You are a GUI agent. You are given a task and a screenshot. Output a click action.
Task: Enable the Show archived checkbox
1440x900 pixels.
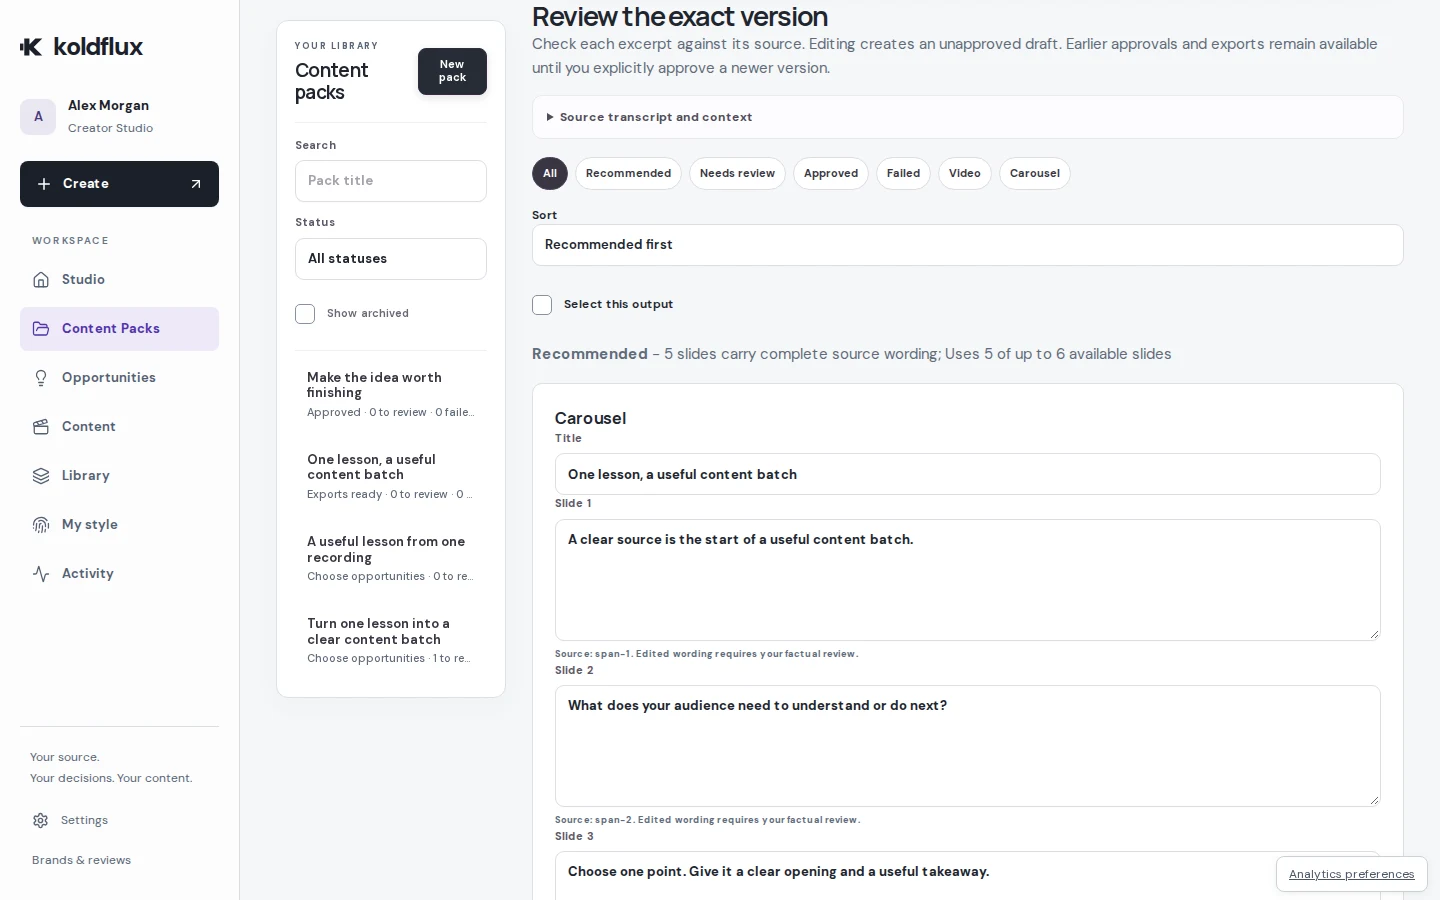tap(305, 314)
